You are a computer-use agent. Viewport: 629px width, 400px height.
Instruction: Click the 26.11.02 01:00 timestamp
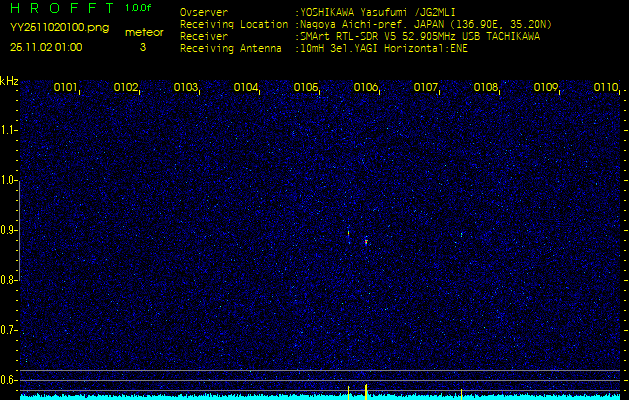[46, 47]
